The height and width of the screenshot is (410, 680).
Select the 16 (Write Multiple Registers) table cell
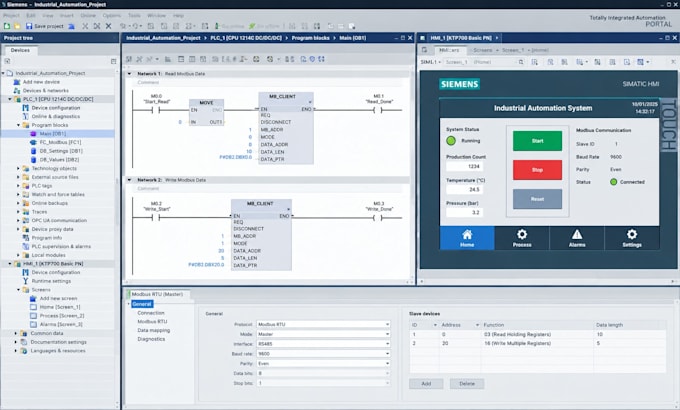tap(537, 343)
